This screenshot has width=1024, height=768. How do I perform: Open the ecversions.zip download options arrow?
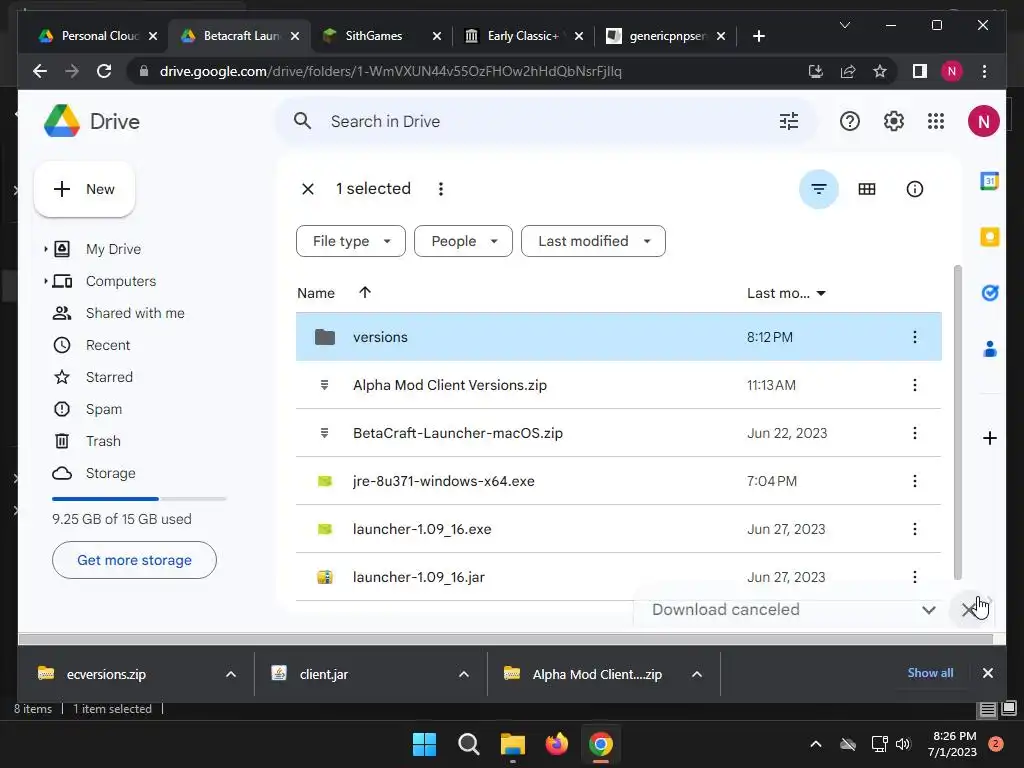[x=231, y=674]
